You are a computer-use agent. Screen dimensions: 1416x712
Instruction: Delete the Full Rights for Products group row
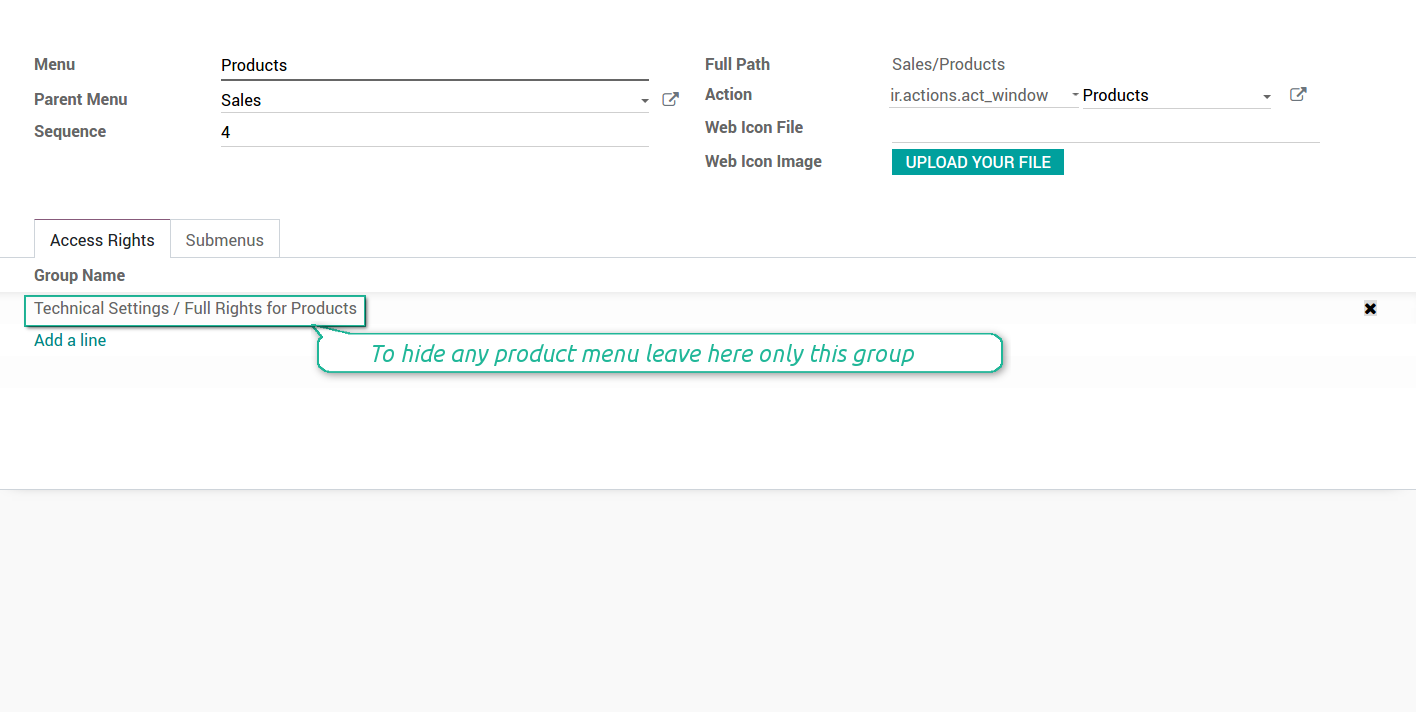(x=1370, y=309)
